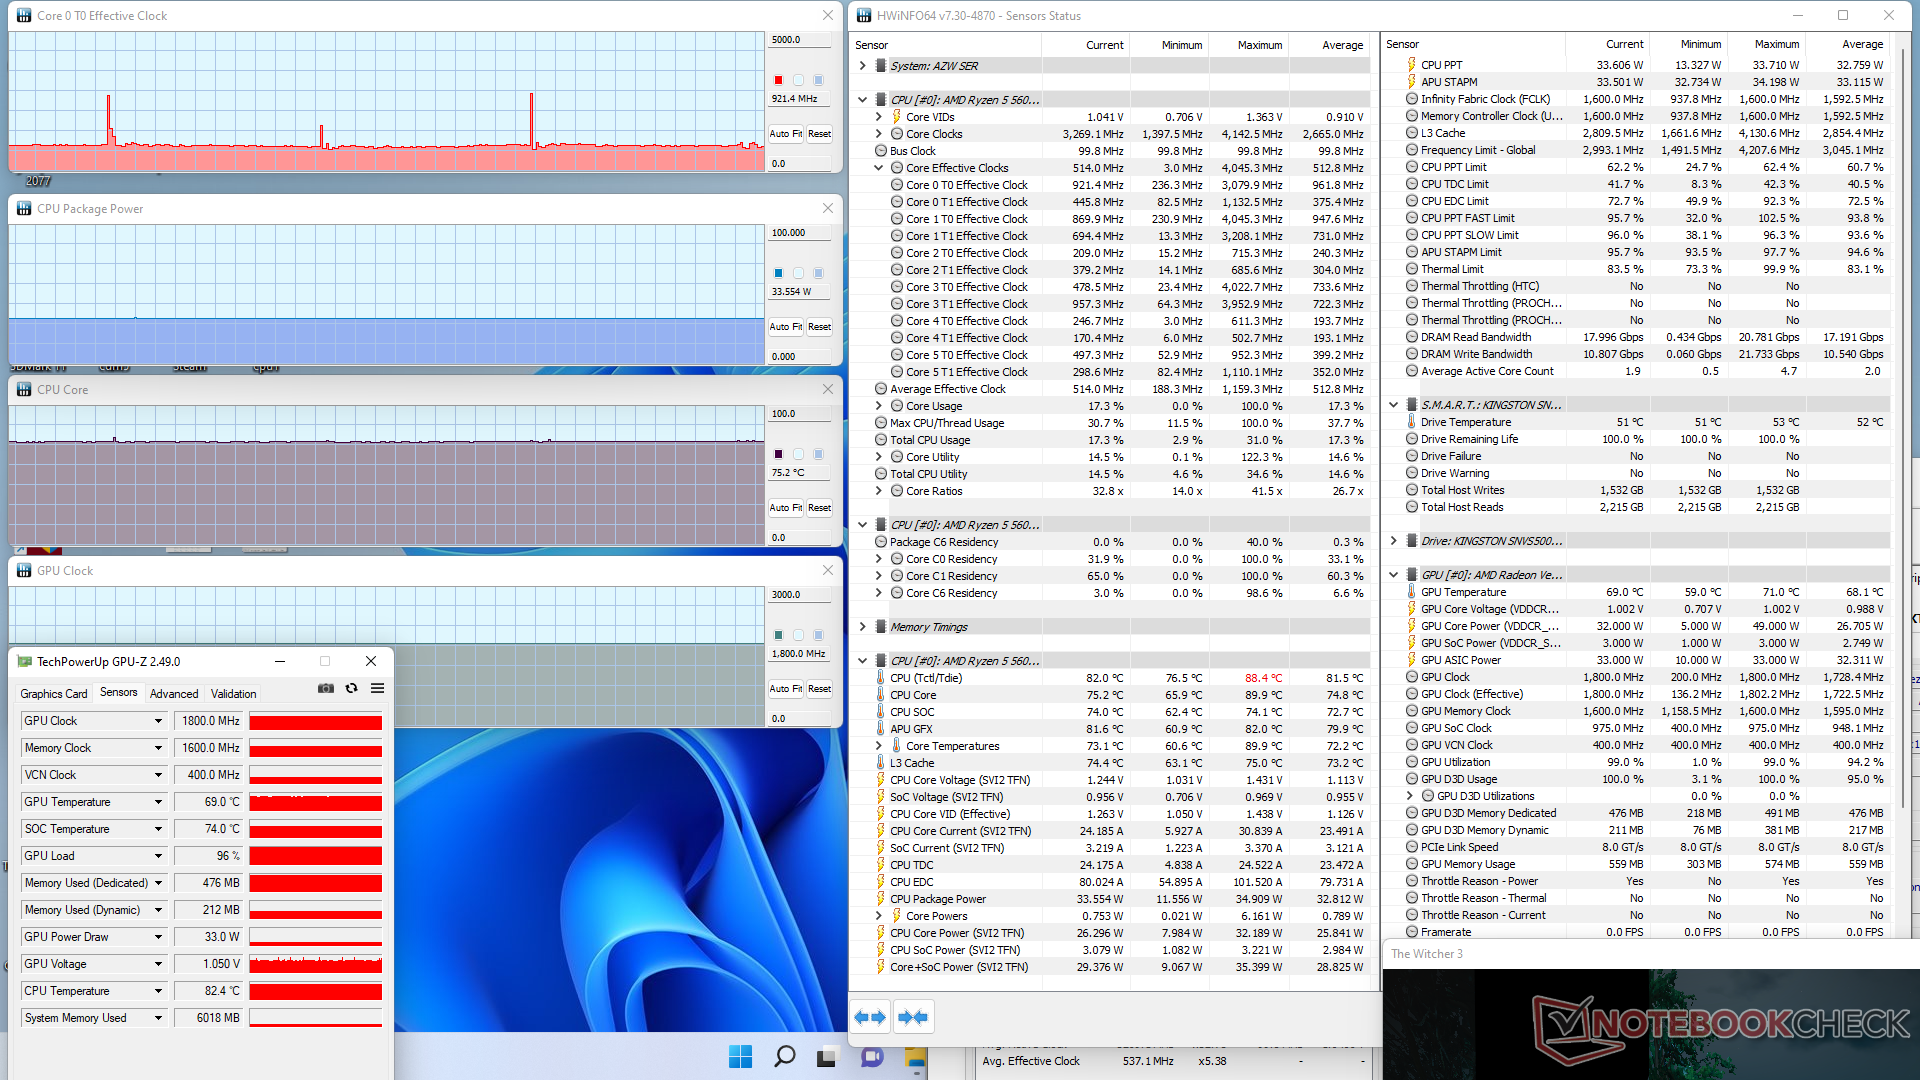Click GPU-Z screenshot camera icon
This screenshot has height=1080, width=1920.
point(326,688)
